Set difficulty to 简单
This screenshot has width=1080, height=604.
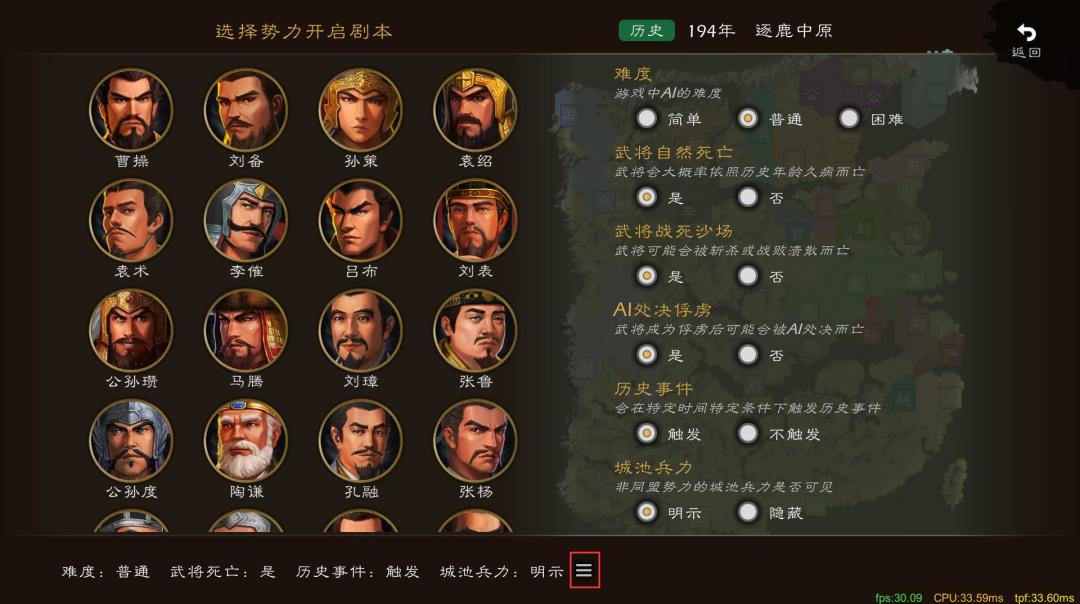point(646,118)
